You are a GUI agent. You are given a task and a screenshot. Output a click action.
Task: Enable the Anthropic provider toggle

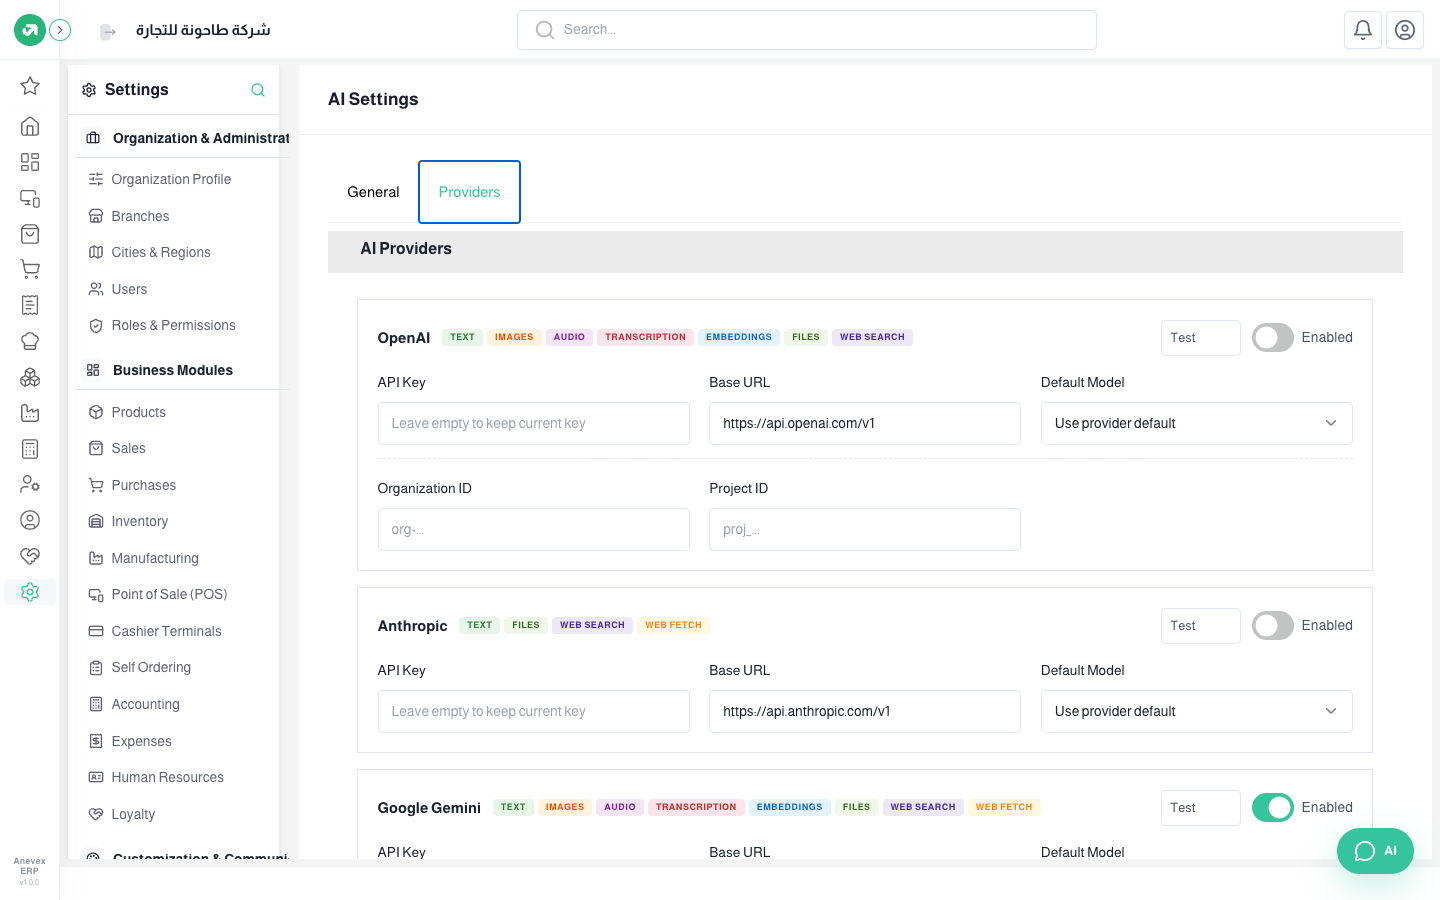pos(1273,625)
